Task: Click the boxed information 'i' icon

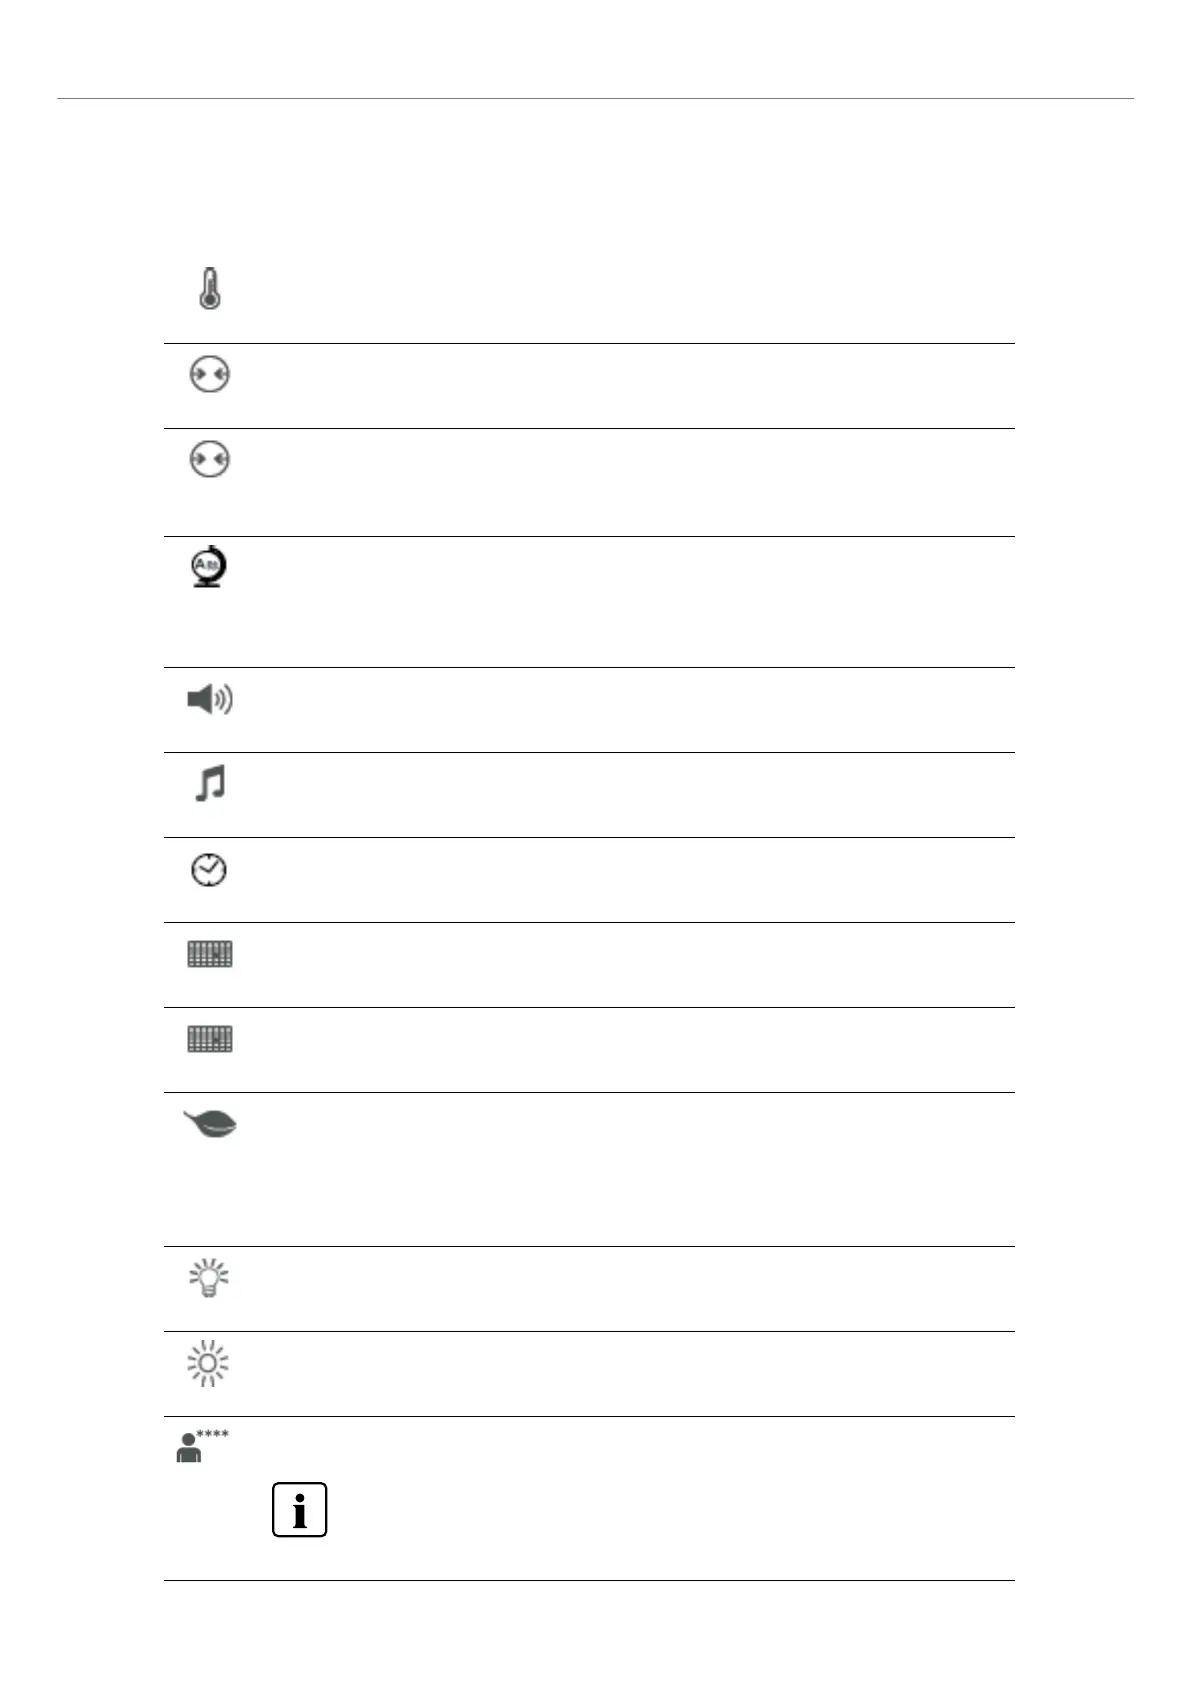Action: pos(299,1509)
